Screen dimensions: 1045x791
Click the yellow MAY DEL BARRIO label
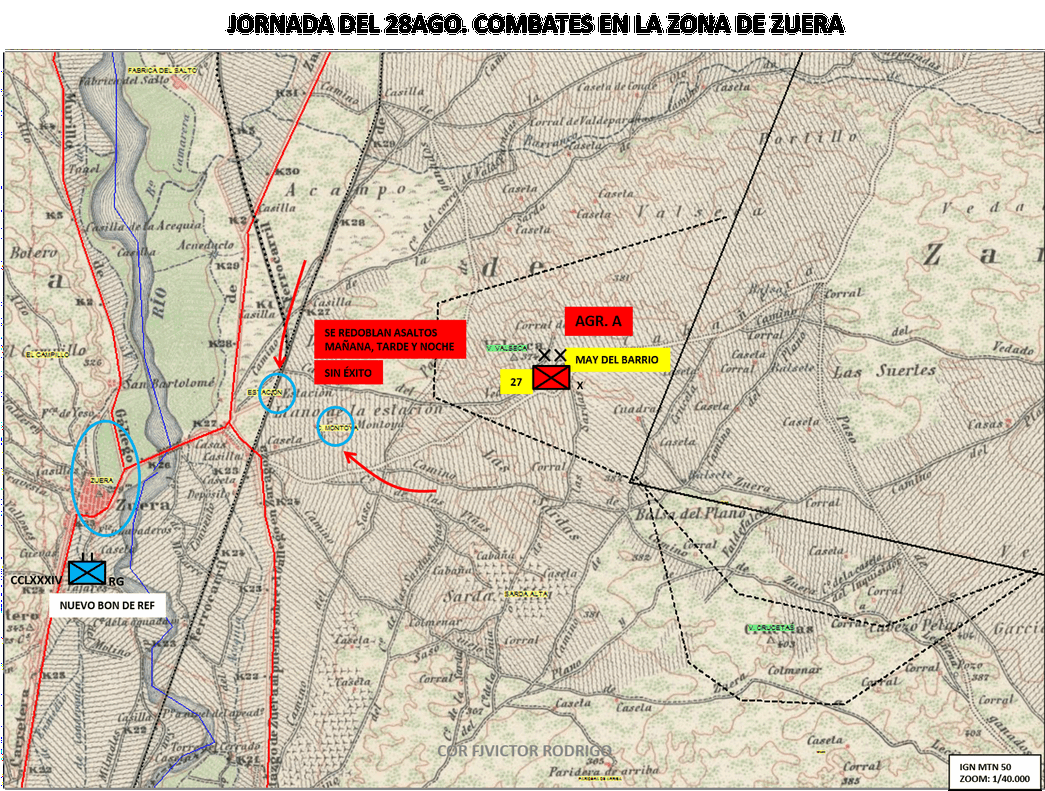point(616,360)
